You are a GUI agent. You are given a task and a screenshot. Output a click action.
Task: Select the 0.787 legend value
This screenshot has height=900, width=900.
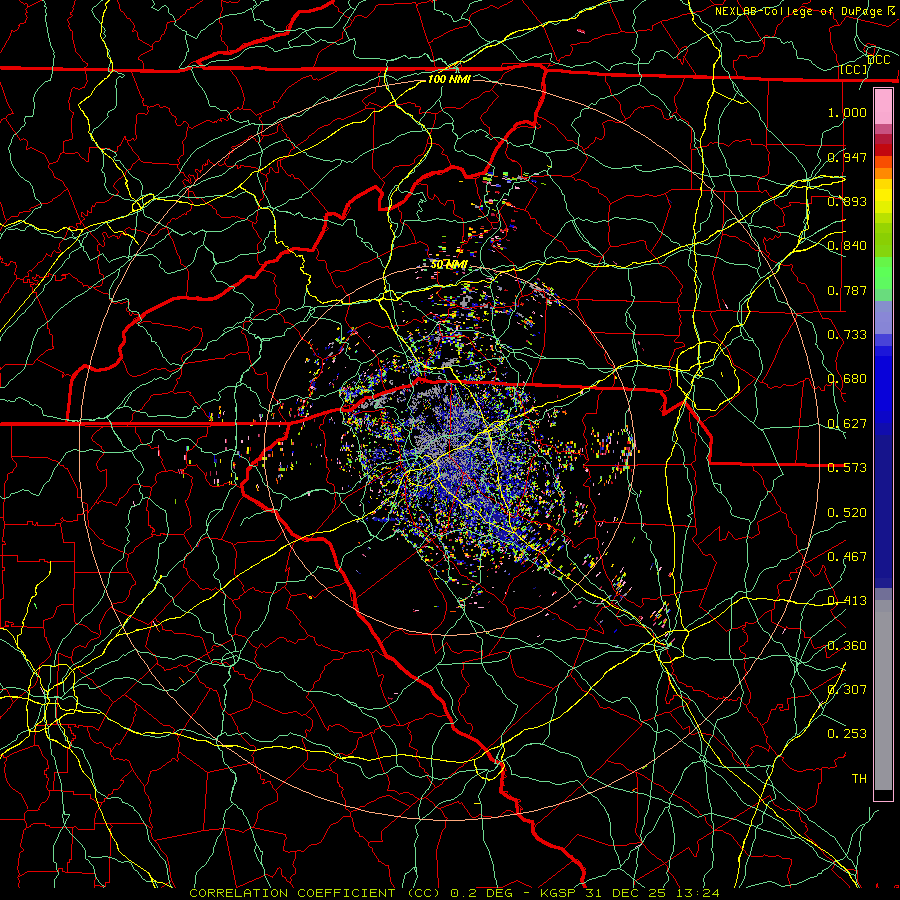click(x=847, y=290)
